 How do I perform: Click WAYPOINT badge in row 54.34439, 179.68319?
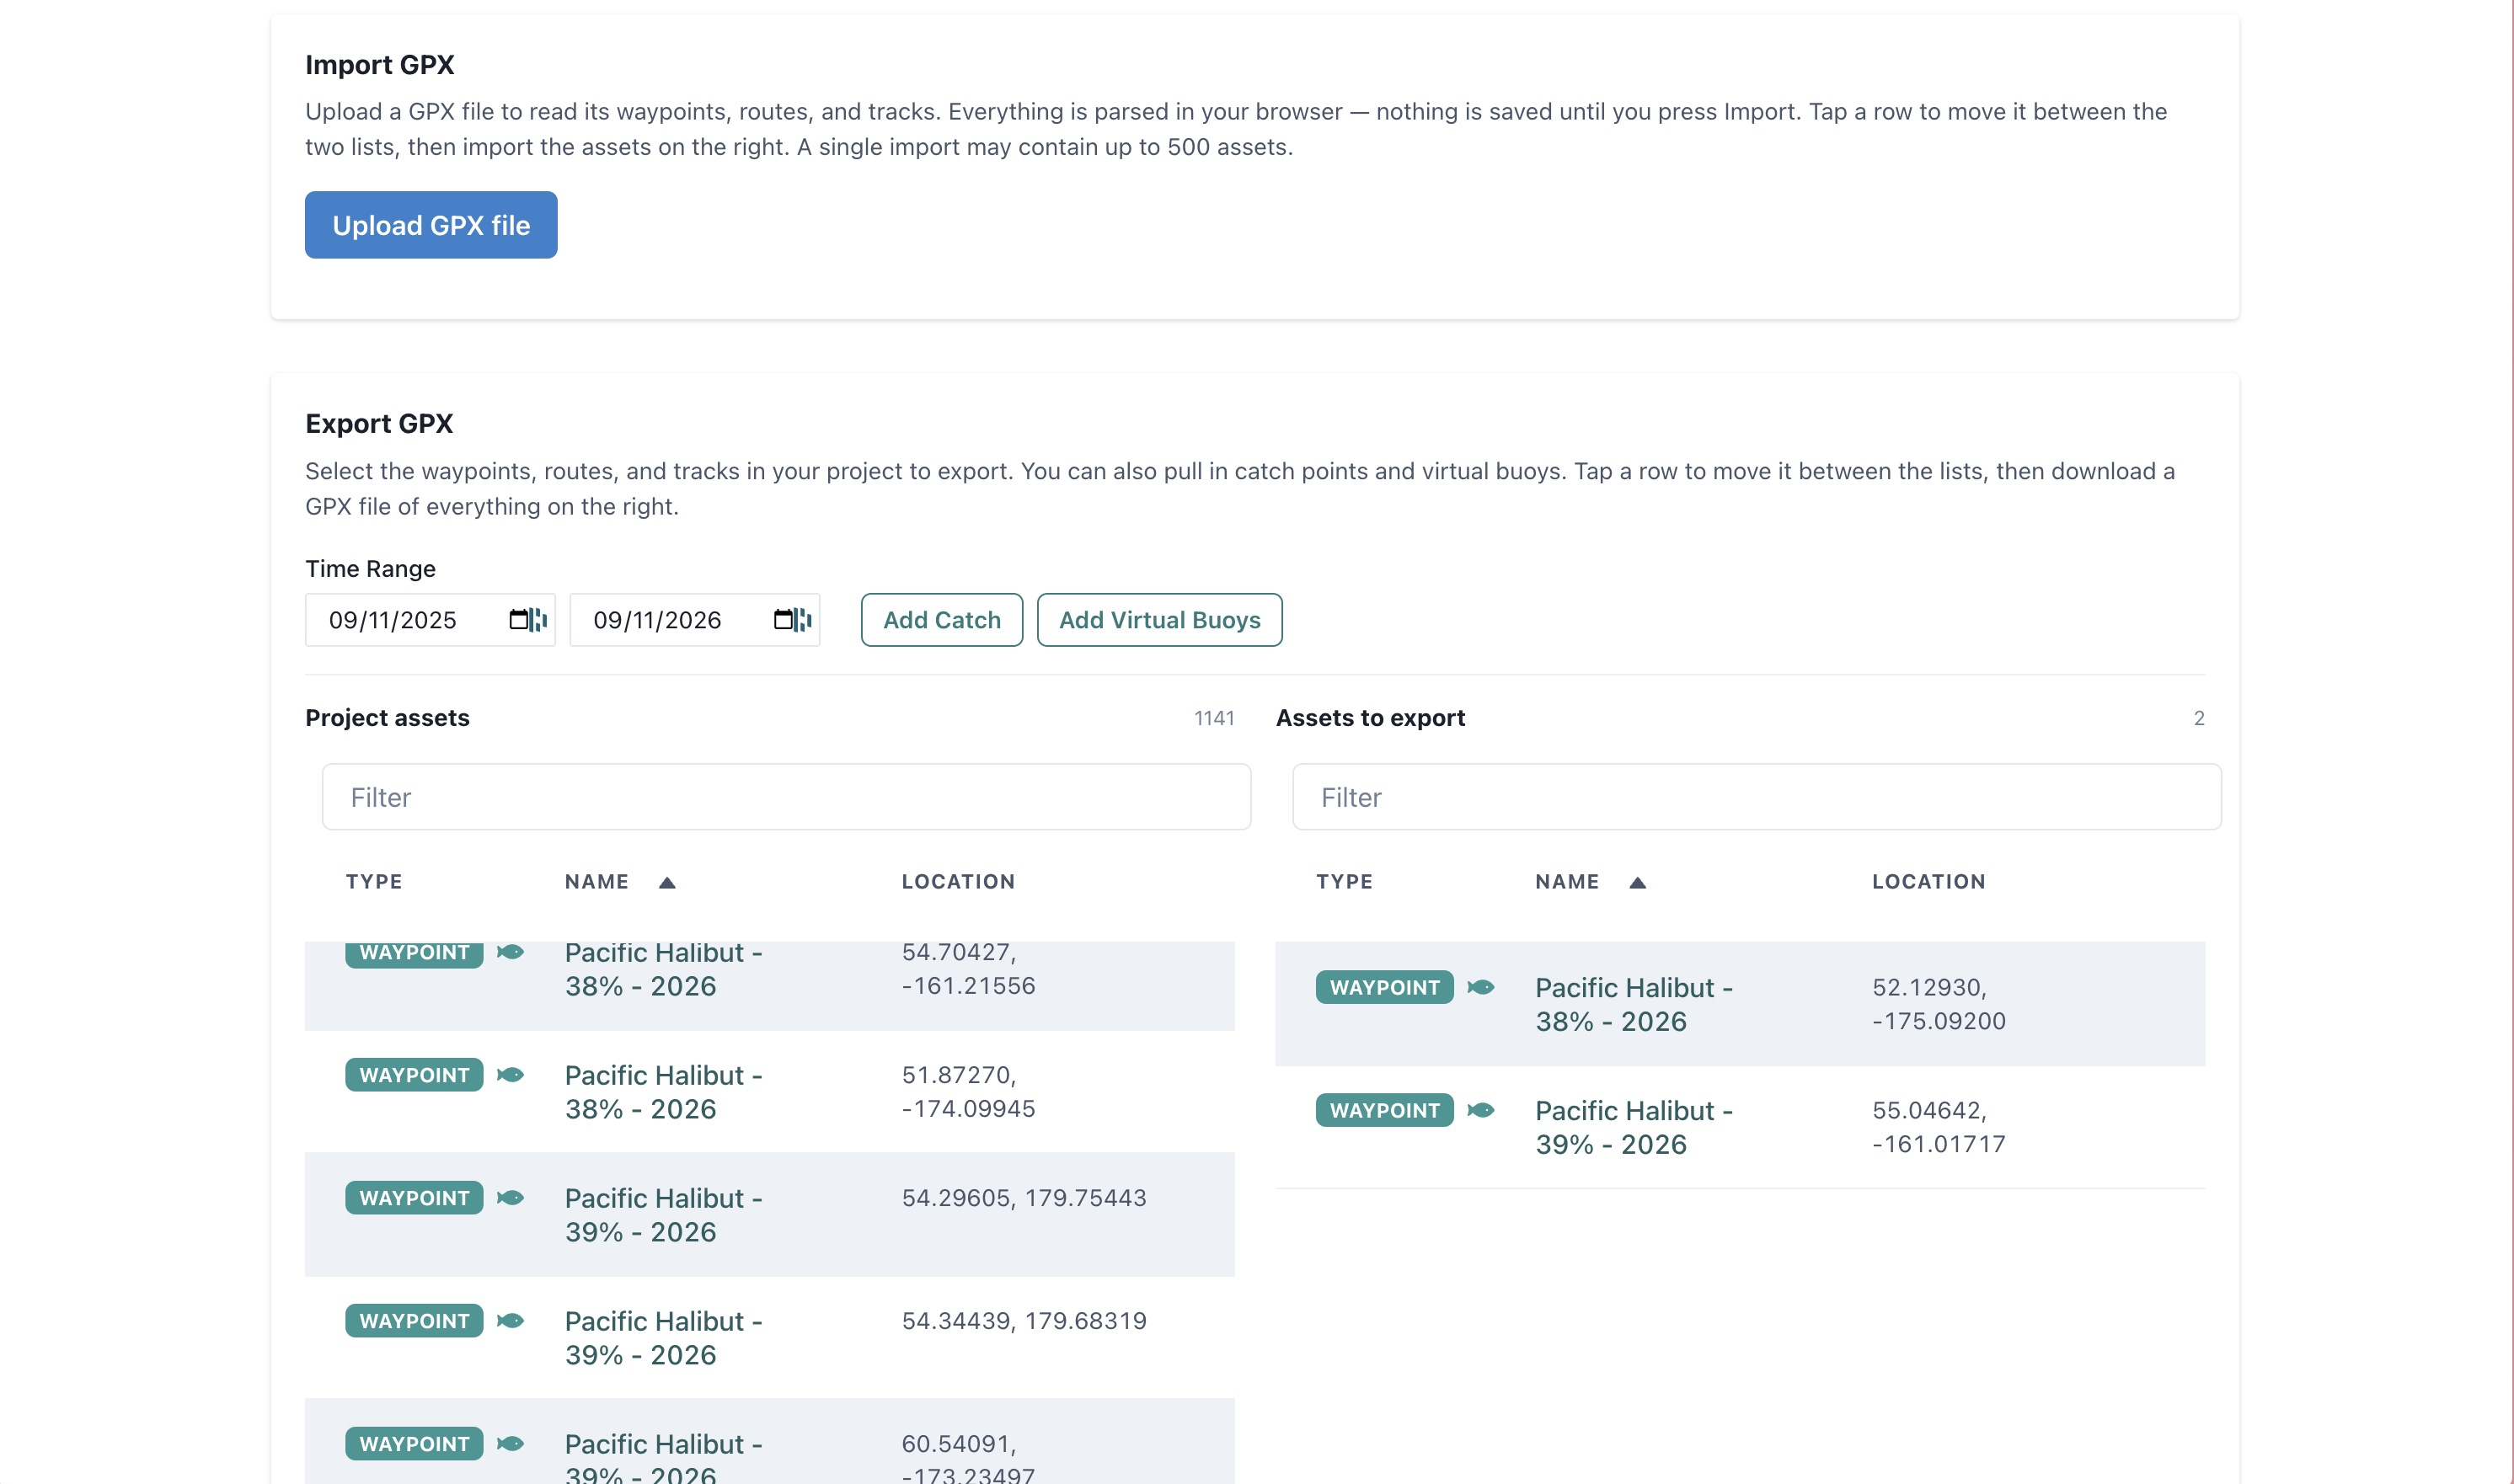414,1321
